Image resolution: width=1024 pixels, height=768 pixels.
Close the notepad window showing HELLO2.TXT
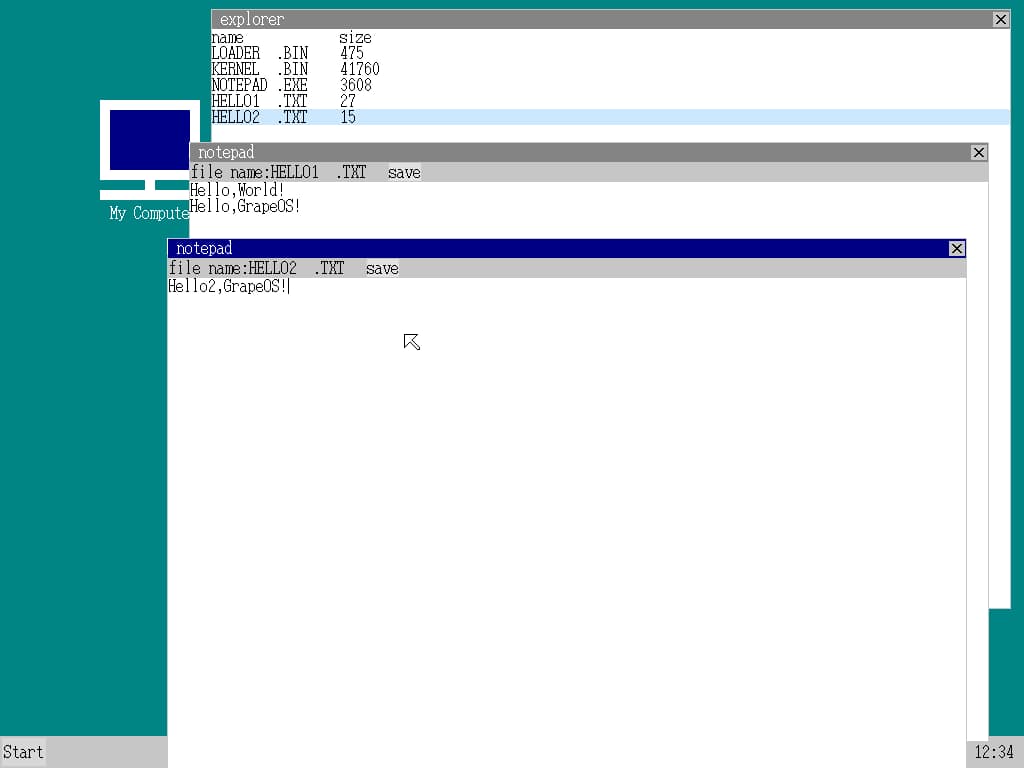pyautogui.click(x=956, y=248)
